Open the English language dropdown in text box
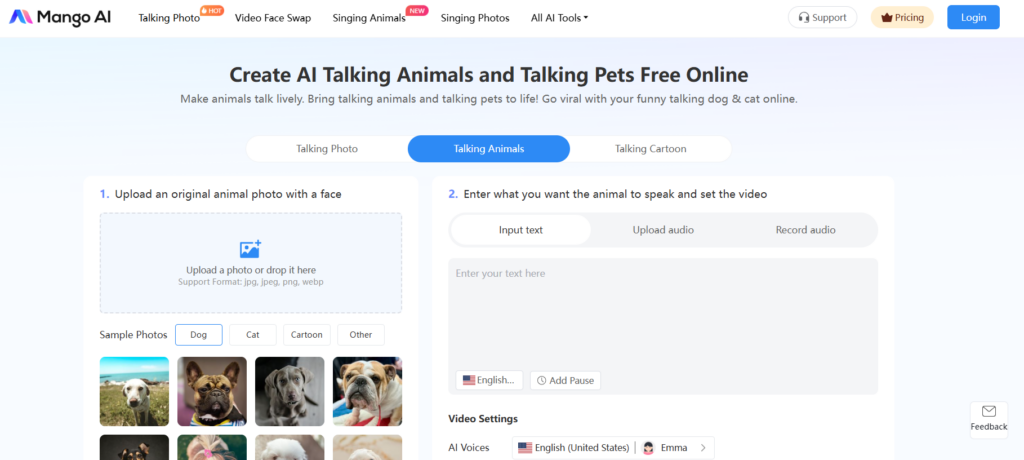The height and width of the screenshot is (460, 1024). [x=489, y=380]
